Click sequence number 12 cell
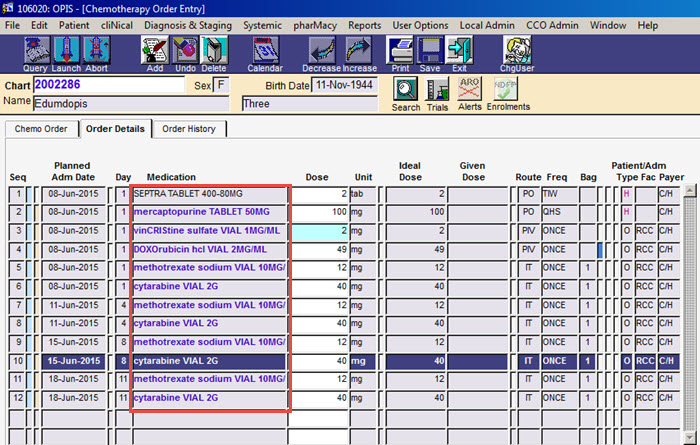This screenshot has width=700, height=445. pos(17,398)
